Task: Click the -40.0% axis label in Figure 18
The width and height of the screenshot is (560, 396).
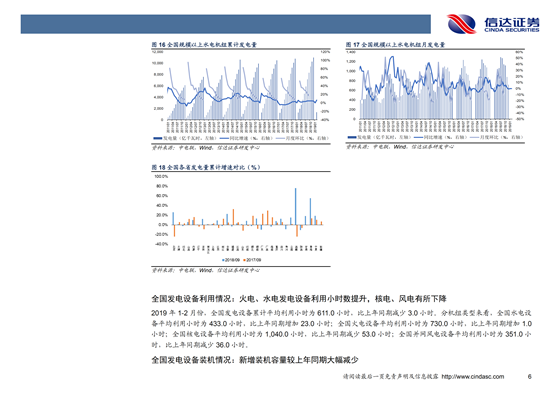Action: (x=161, y=244)
